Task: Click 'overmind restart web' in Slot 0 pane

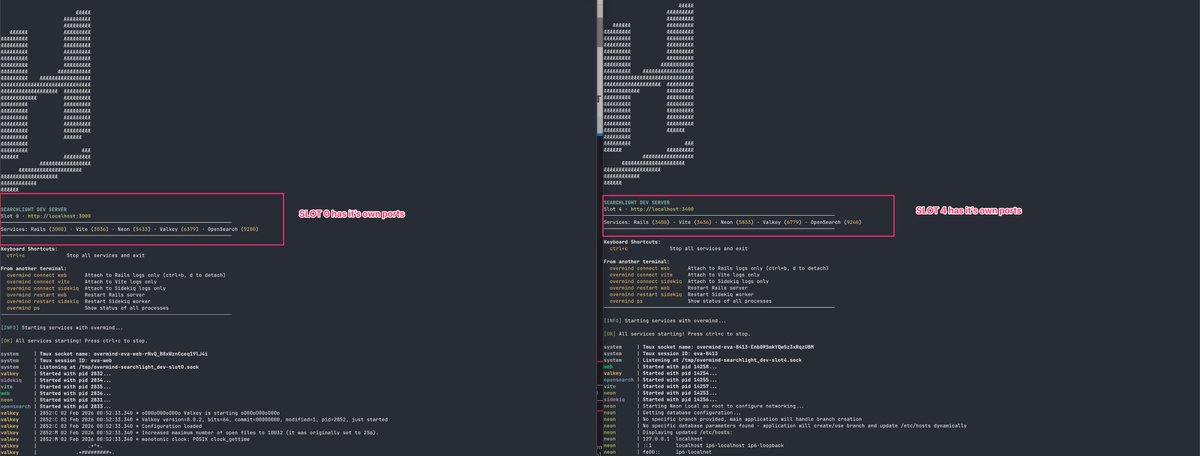Action: [37, 294]
